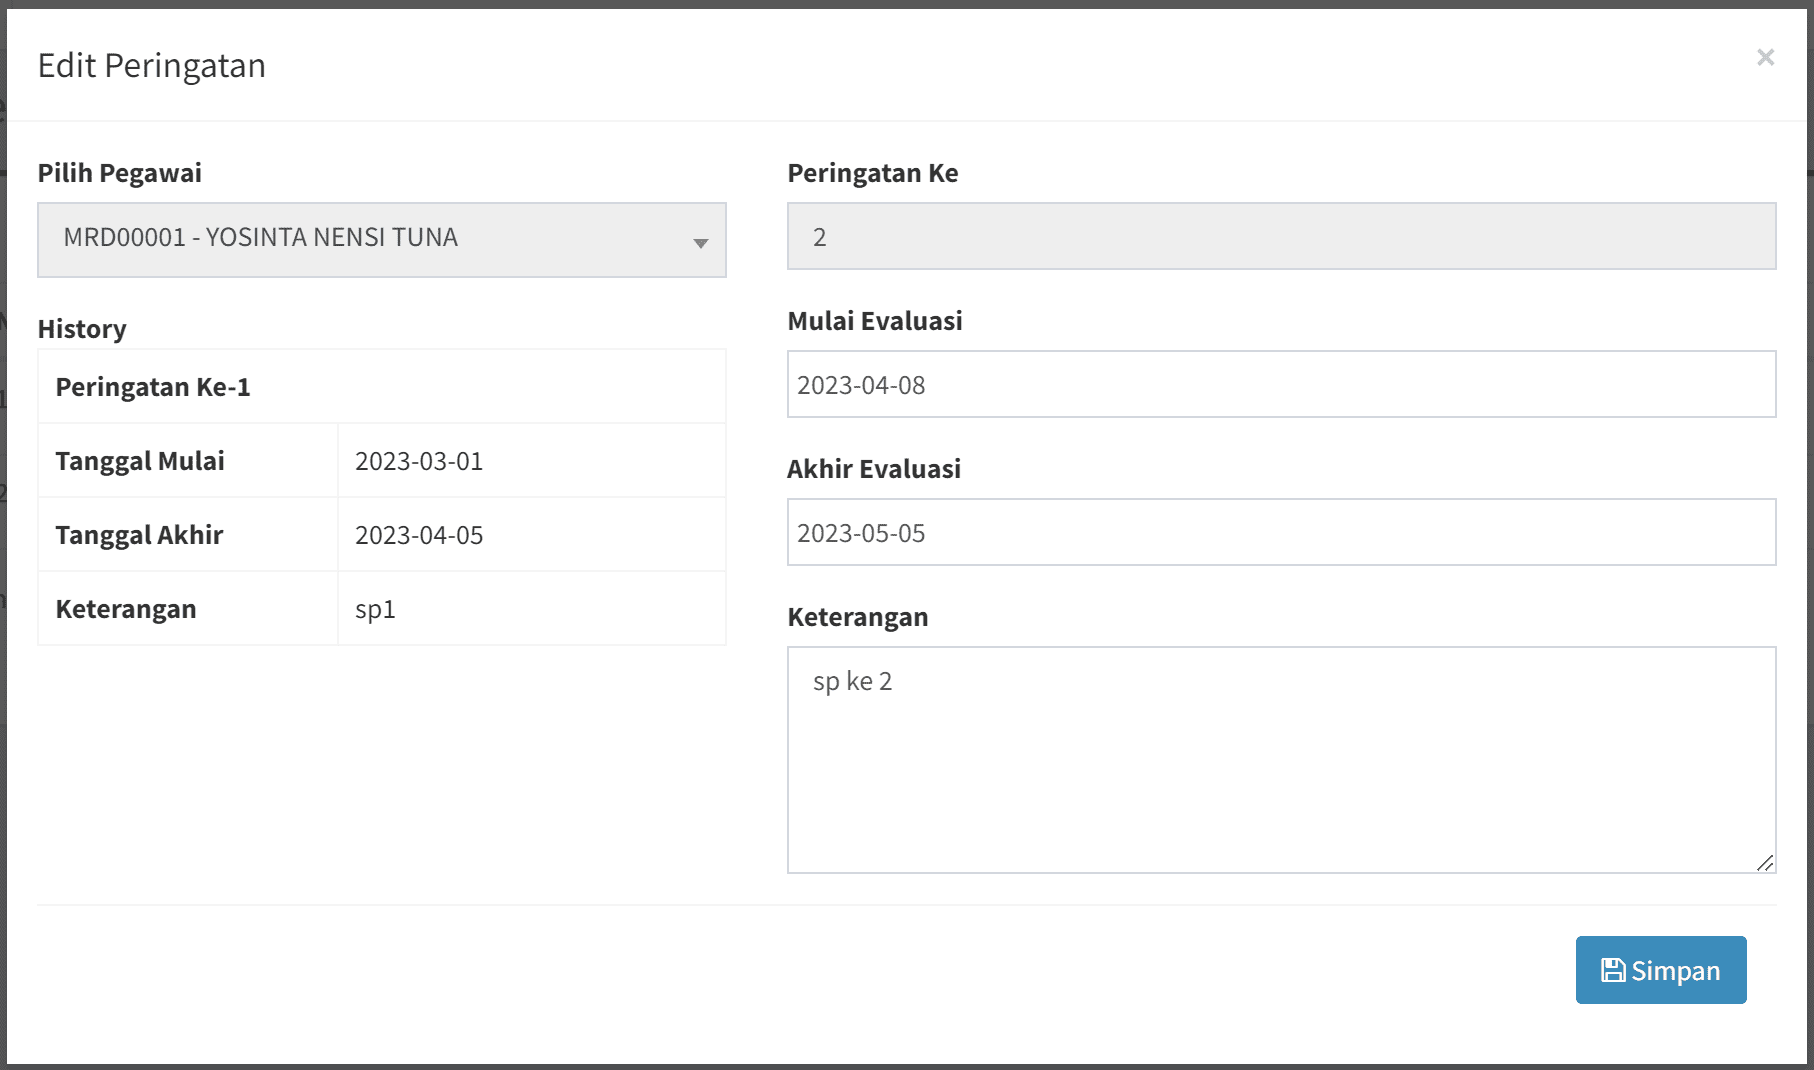This screenshot has height=1070, width=1814.
Task: Select the history date 2023-04-05
Action: (x=419, y=535)
